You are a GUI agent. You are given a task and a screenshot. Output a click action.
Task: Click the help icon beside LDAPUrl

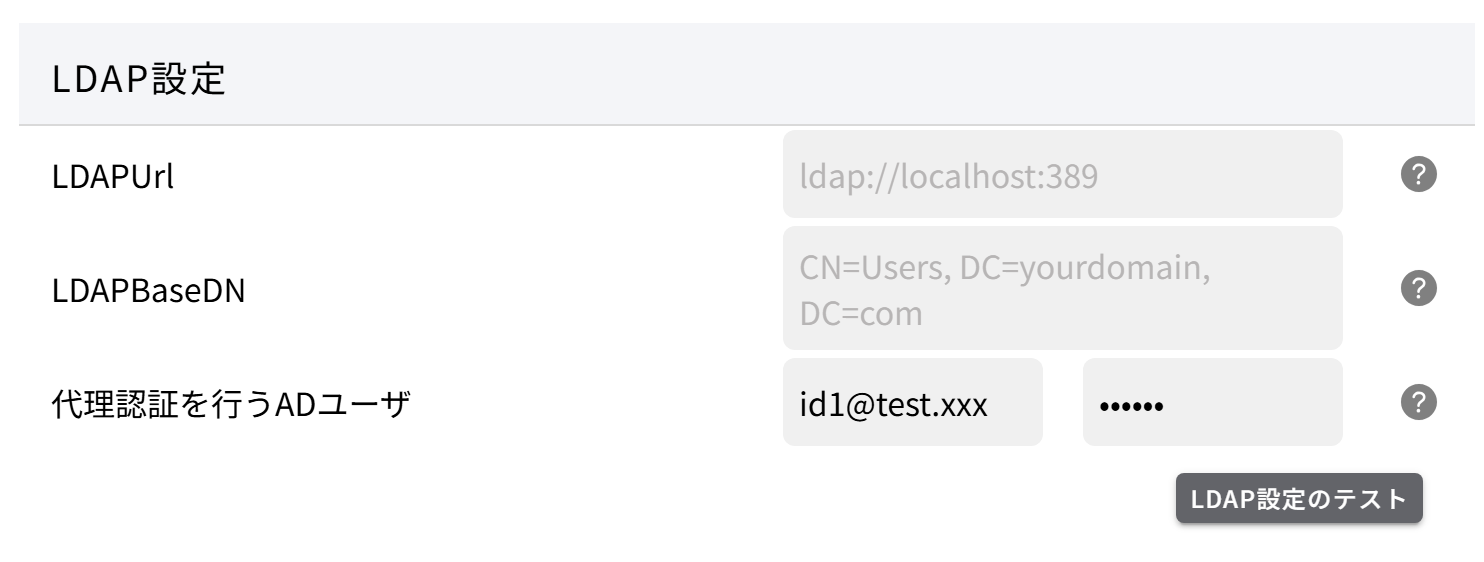tap(1418, 175)
